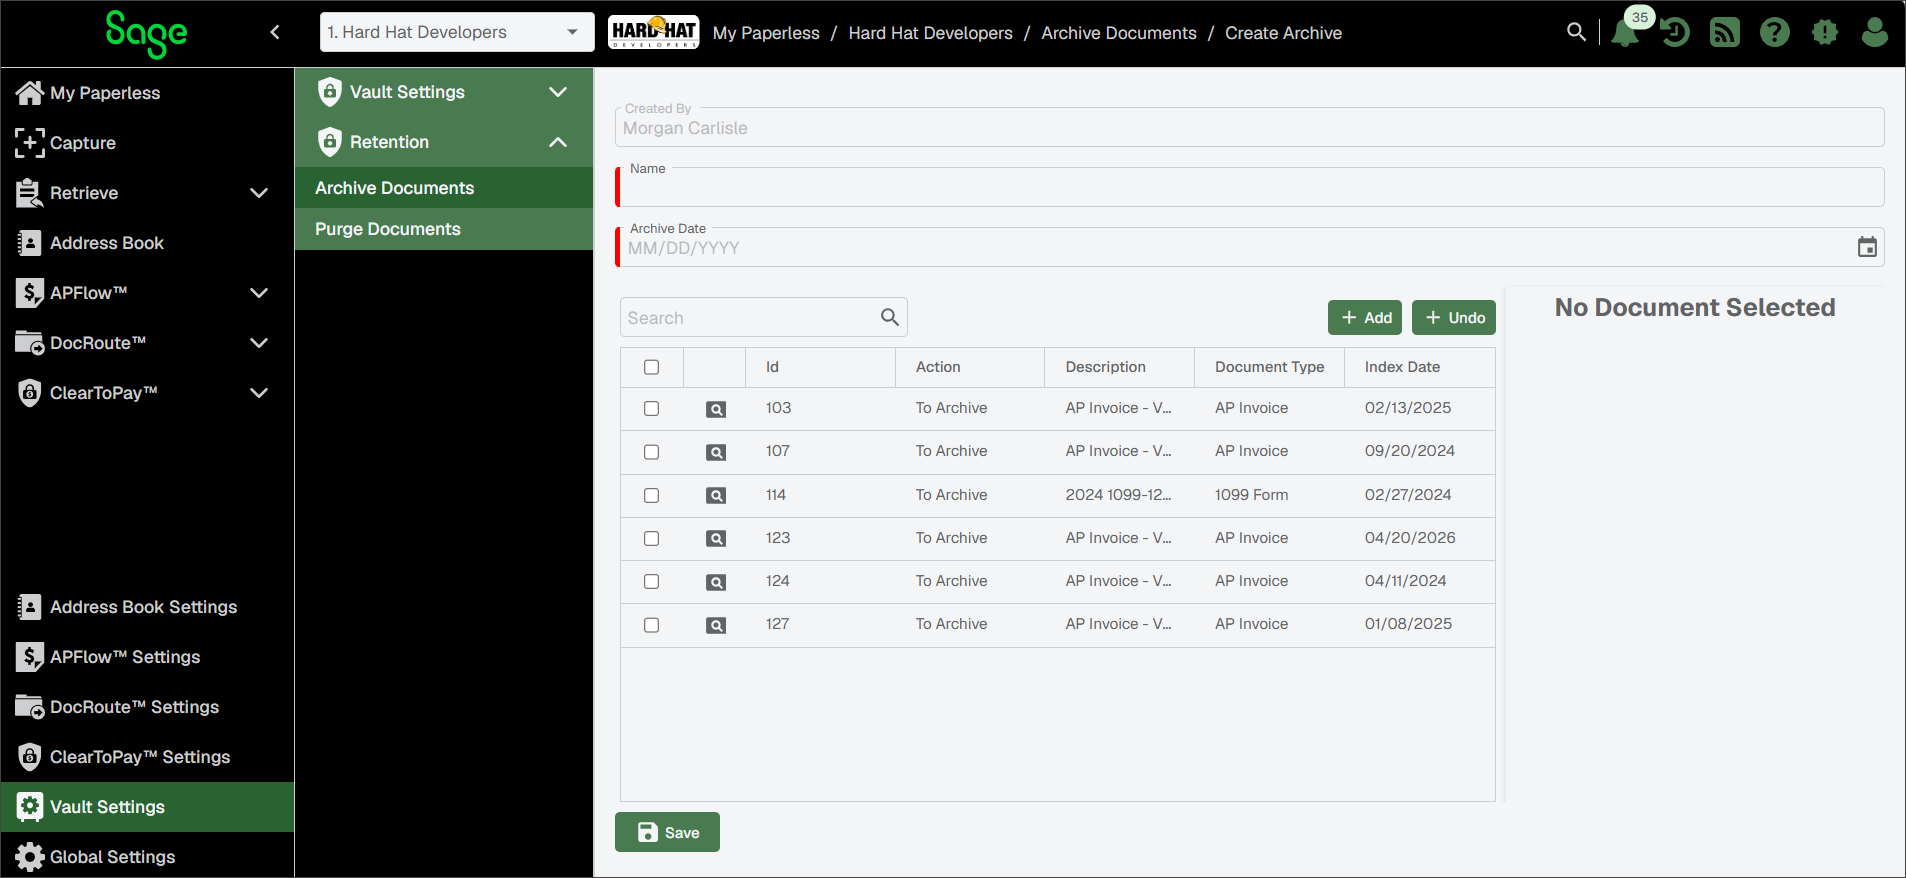Expand the Retrieve menu
The image size is (1906, 878).
259,193
